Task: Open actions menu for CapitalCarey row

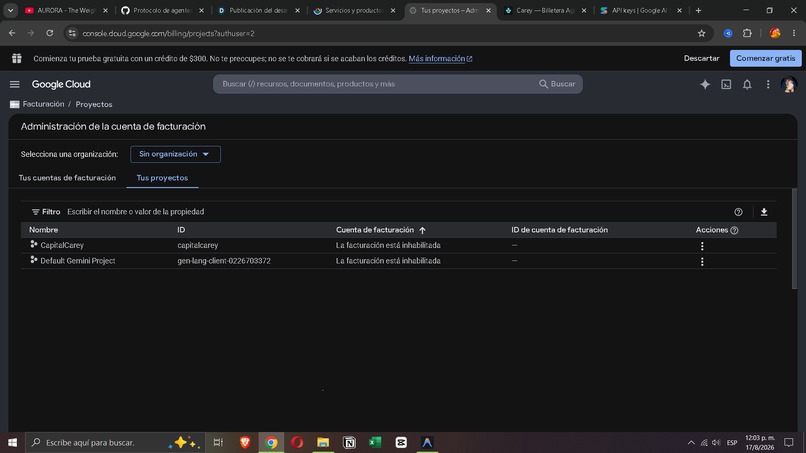Action: (702, 246)
